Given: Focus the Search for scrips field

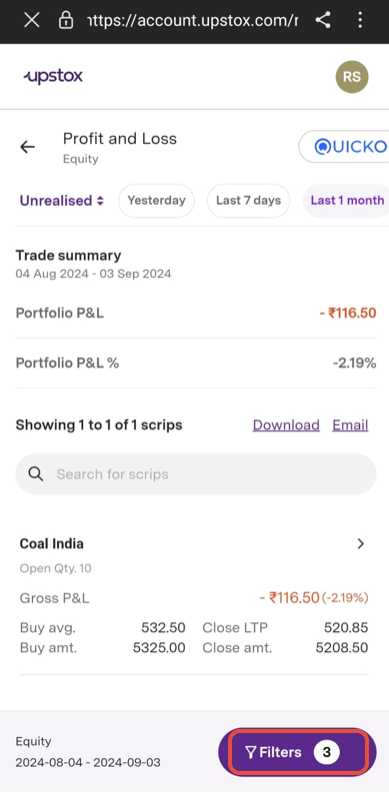Looking at the screenshot, I should pyautogui.click(x=196, y=474).
